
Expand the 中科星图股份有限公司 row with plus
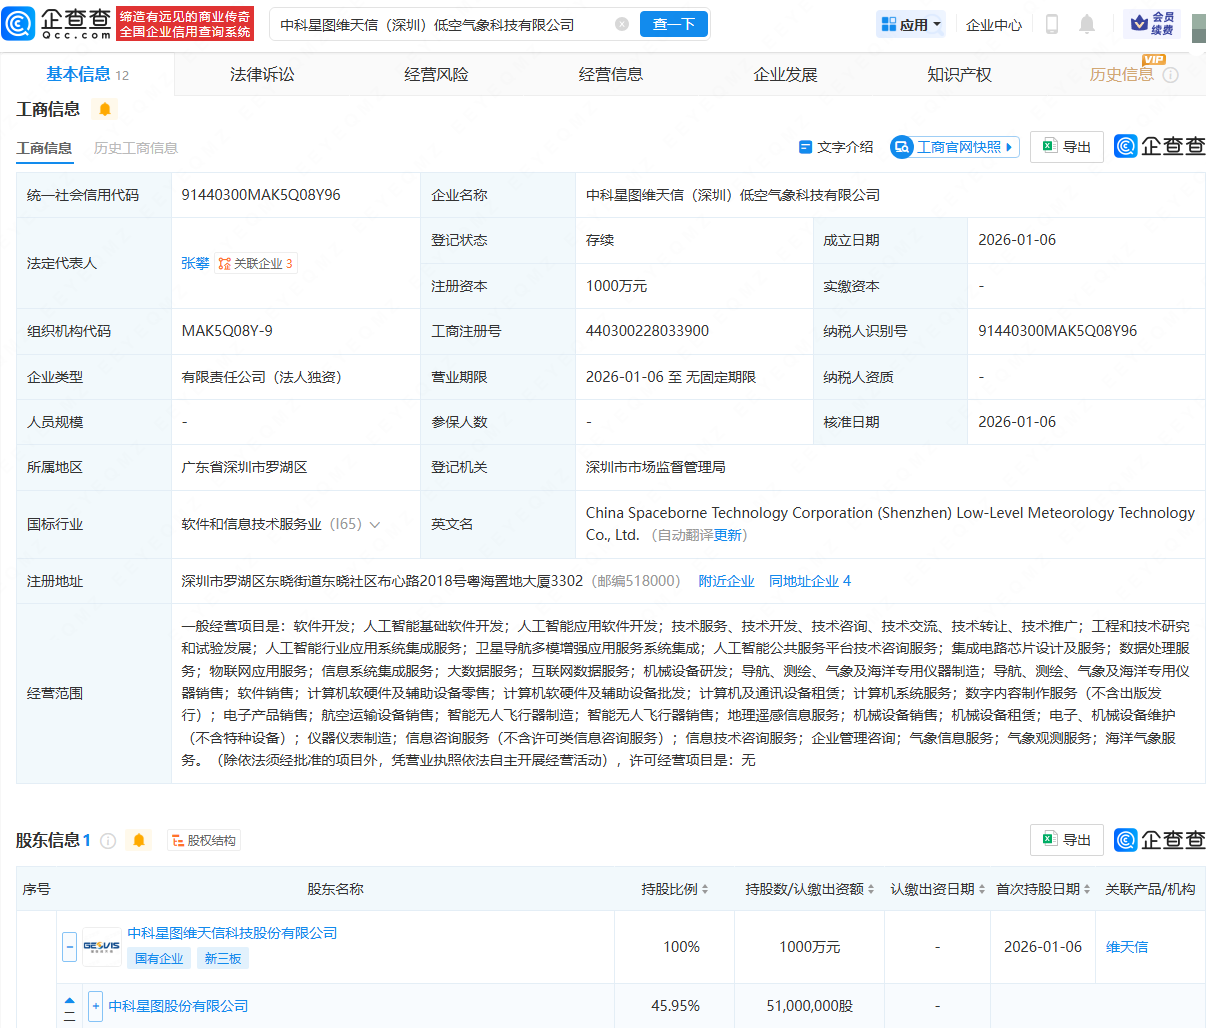click(x=95, y=1006)
